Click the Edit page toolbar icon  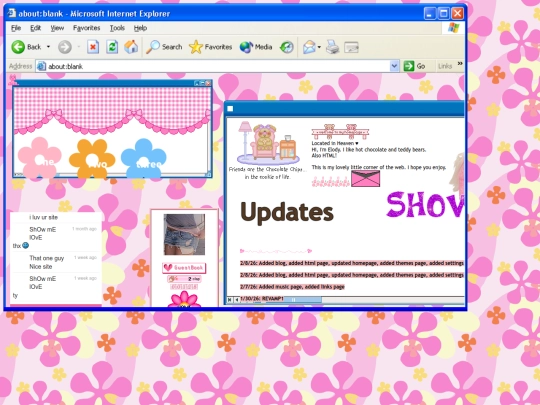pyautogui.click(x=351, y=47)
